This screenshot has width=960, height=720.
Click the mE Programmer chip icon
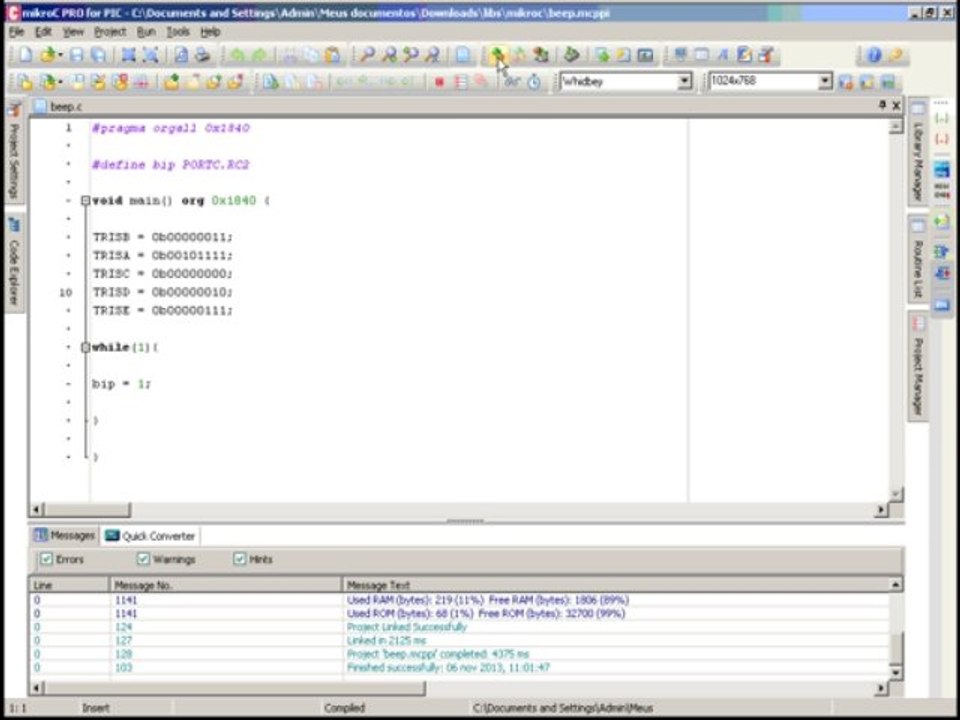click(571, 54)
